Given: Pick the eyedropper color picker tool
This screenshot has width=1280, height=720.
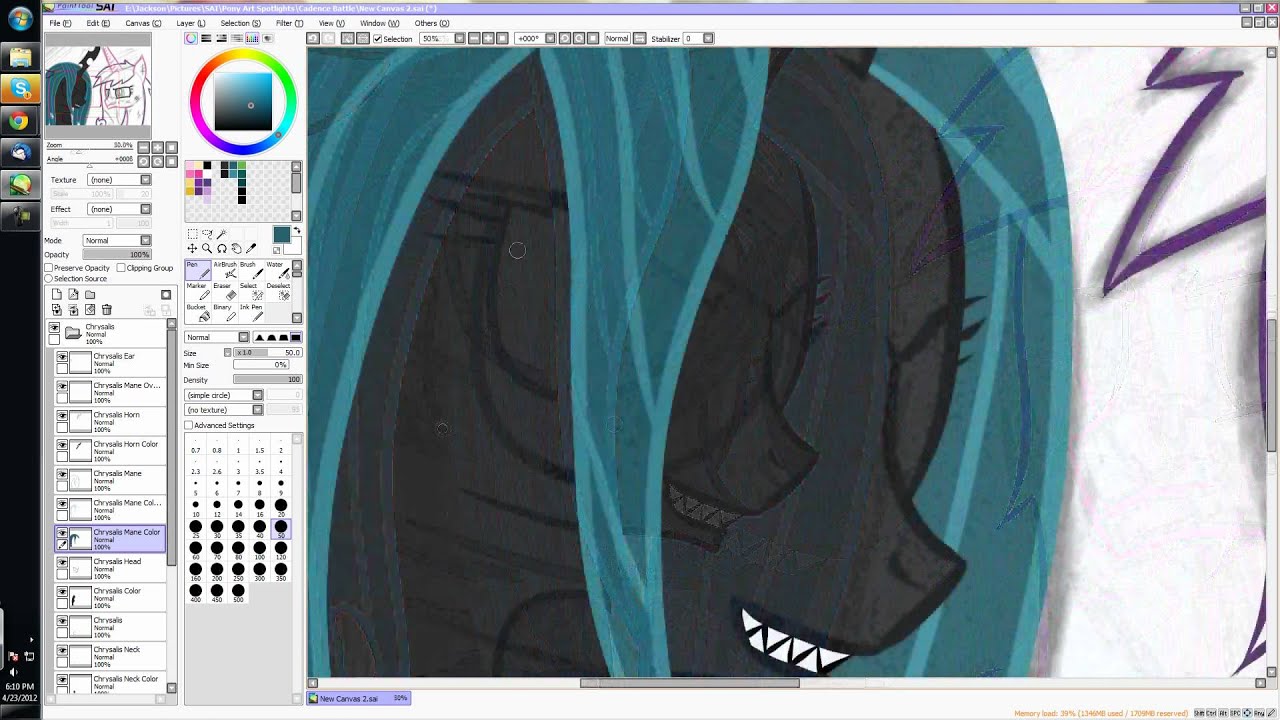Looking at the screenshot, I should point(251,248).
